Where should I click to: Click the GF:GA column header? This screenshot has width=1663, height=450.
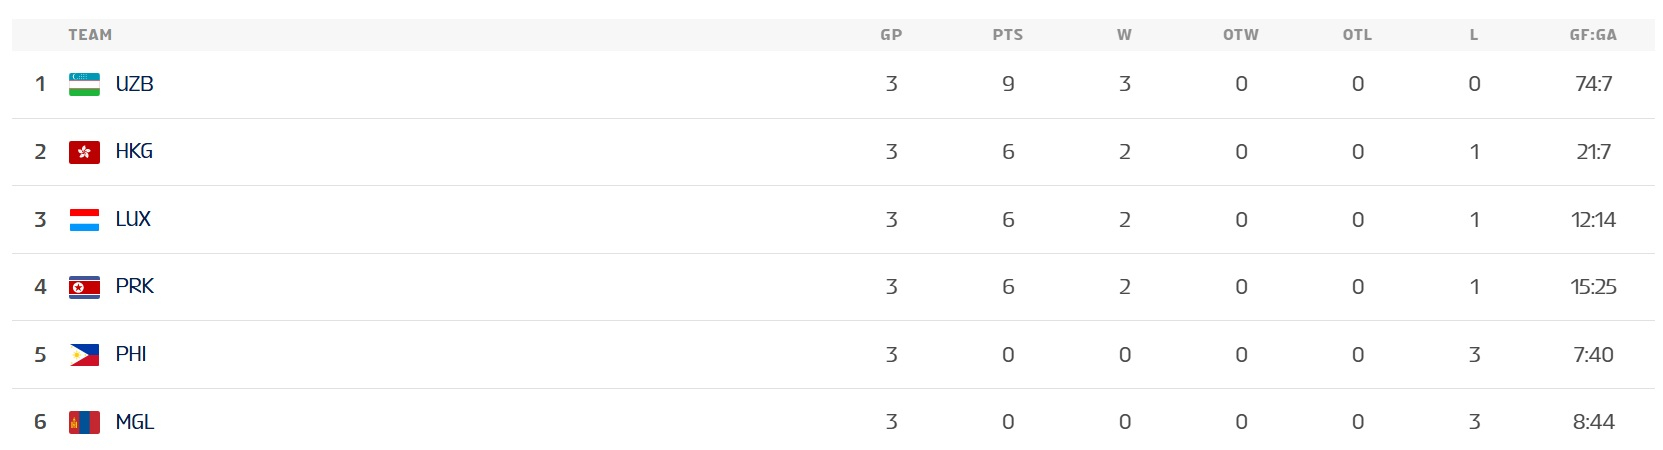pos(1593,35)
